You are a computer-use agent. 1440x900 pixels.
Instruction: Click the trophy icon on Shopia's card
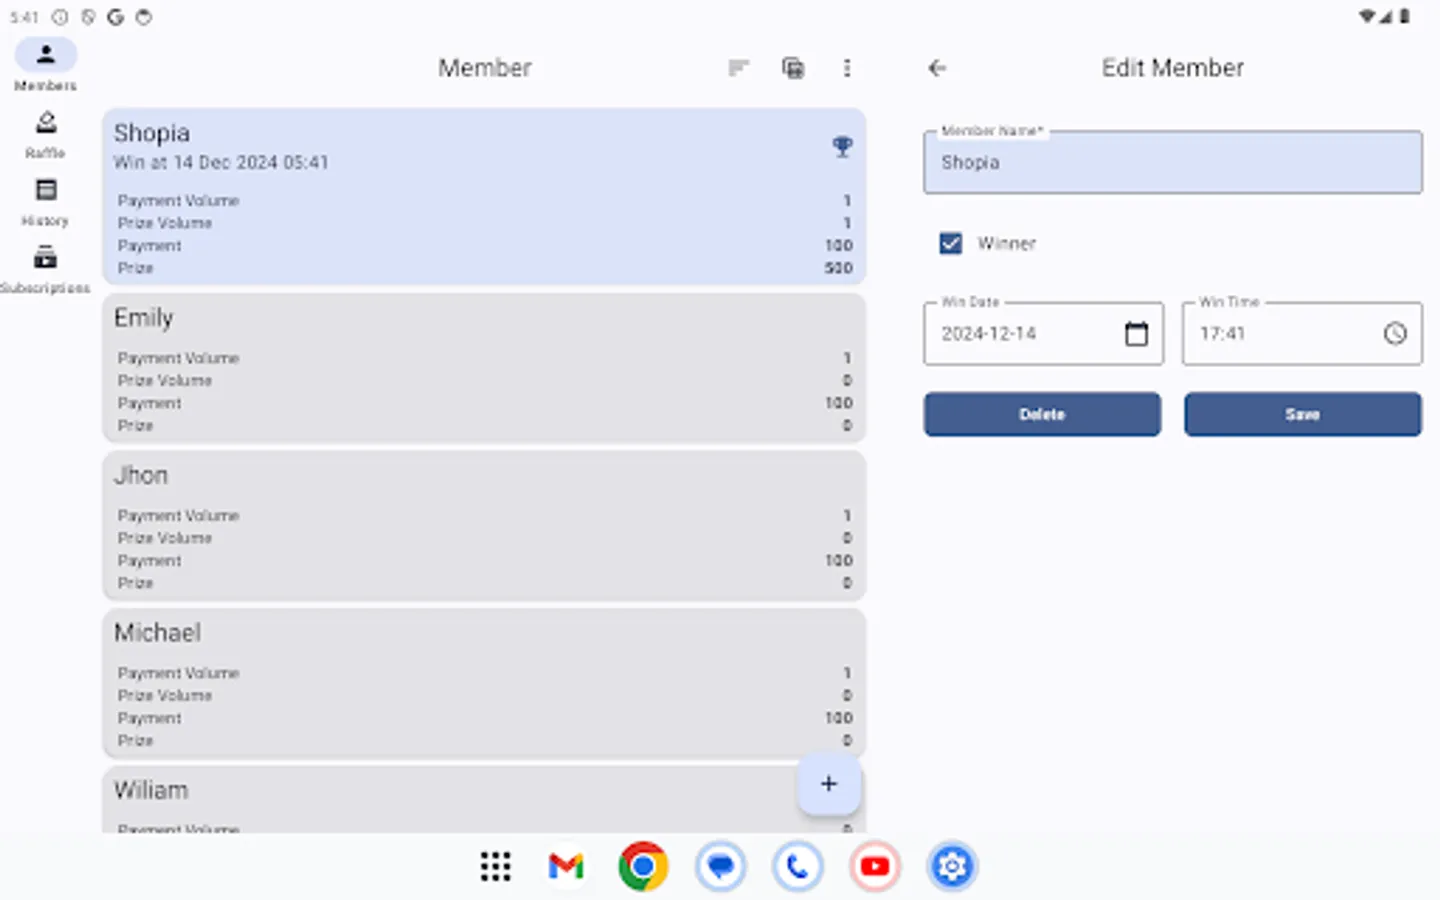pyautogui.click(x=842, y=147)
